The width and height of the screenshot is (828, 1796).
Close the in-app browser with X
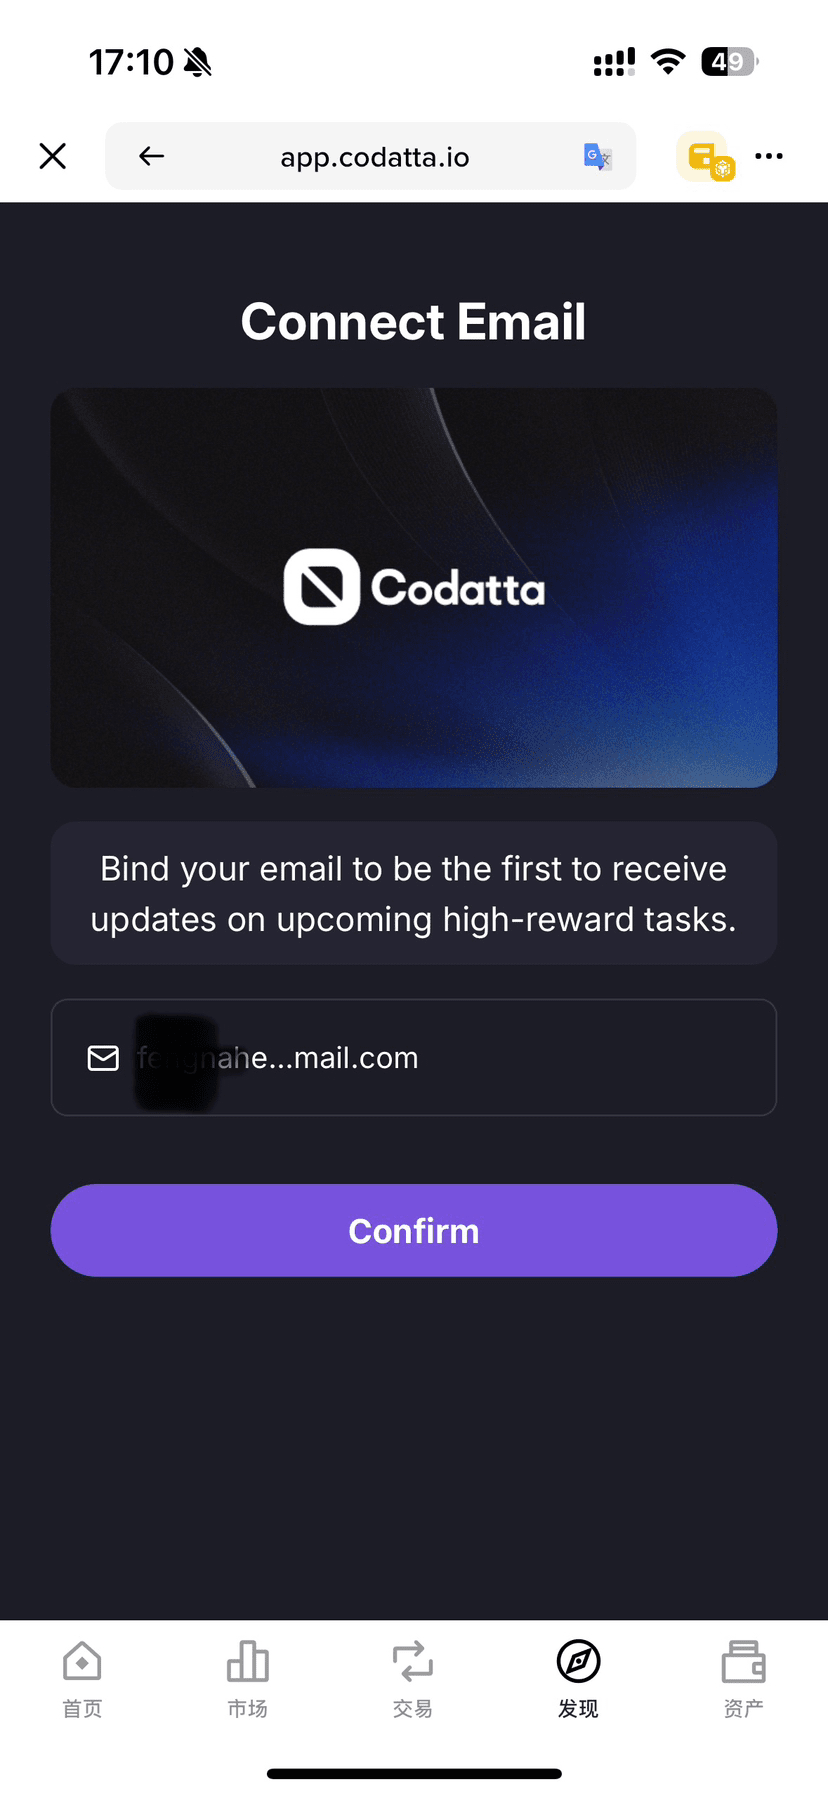(x=53, y=156)
